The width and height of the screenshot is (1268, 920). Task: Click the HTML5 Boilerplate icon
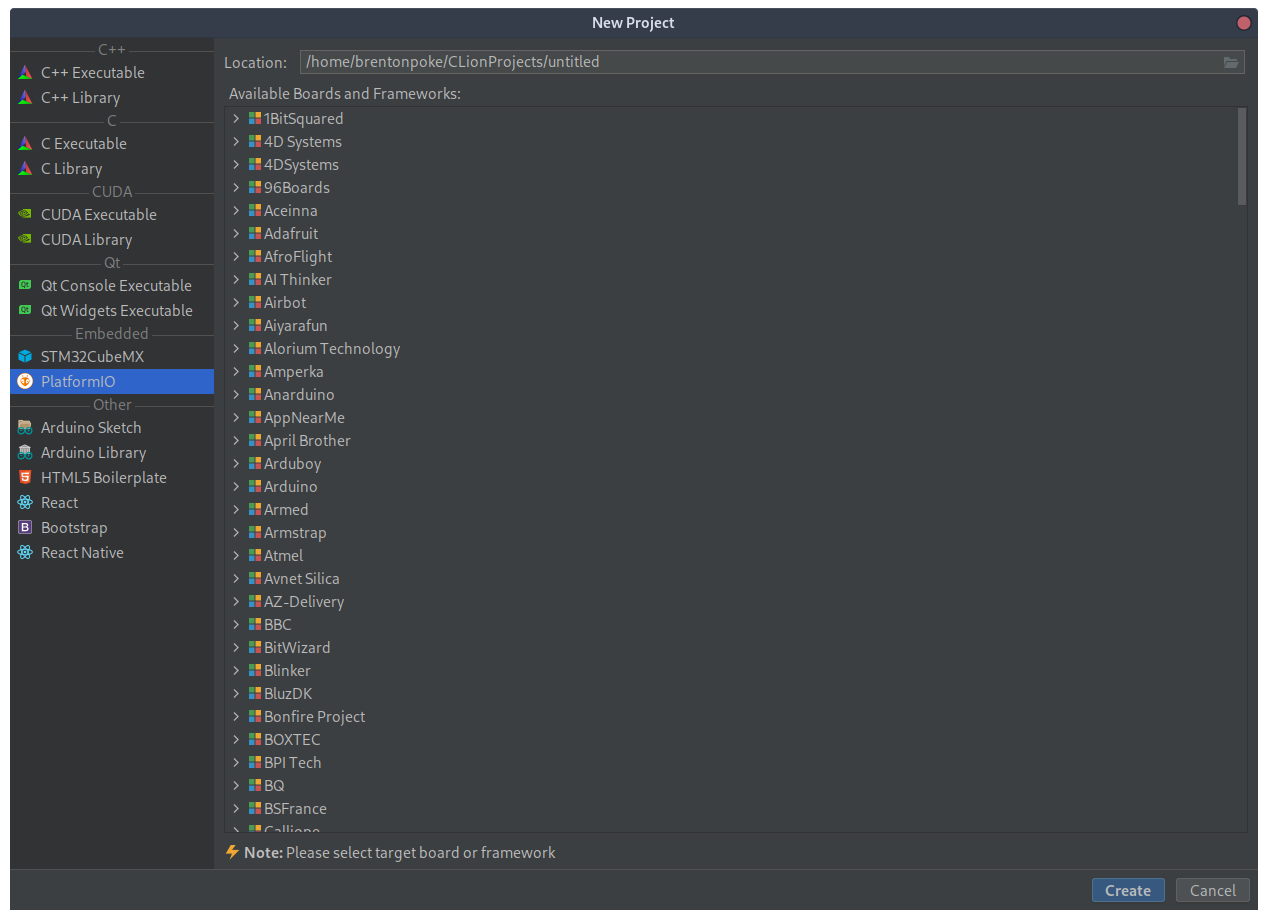pos(25,478)
